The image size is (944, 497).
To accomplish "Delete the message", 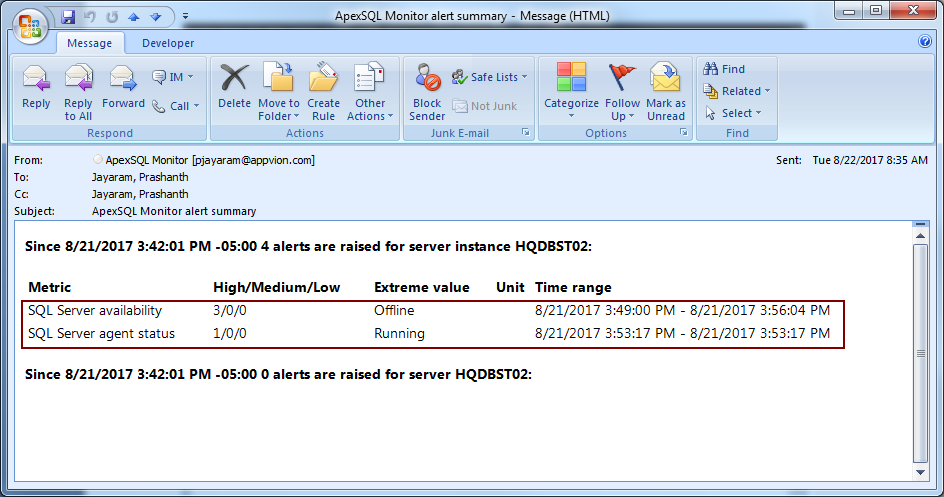I will click(x=234, y=90).
